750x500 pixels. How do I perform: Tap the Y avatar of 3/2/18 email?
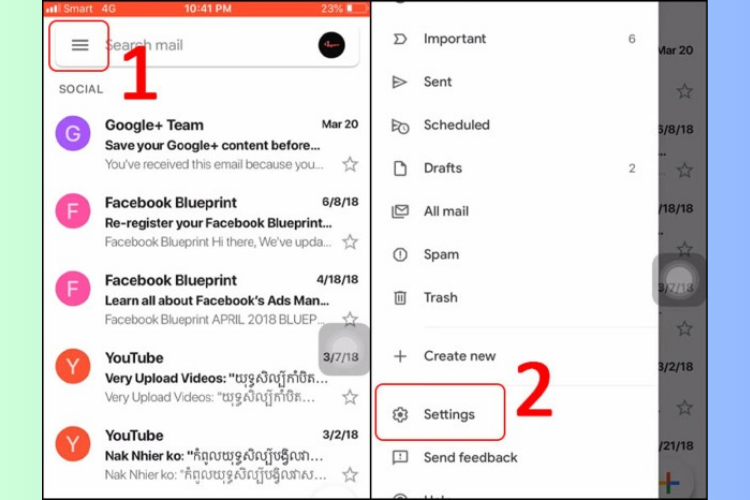[x=73, y=444]
